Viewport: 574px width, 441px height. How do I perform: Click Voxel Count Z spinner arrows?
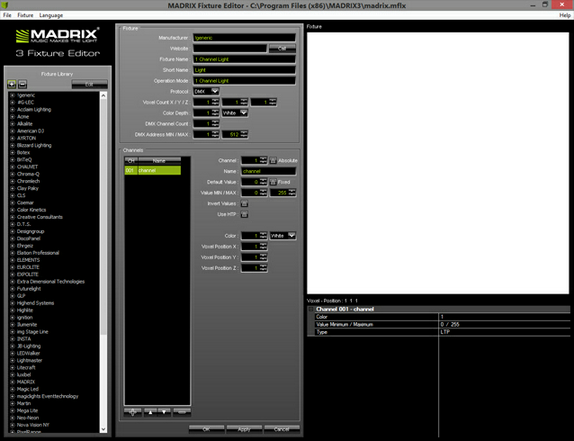[x=273, y=102]
